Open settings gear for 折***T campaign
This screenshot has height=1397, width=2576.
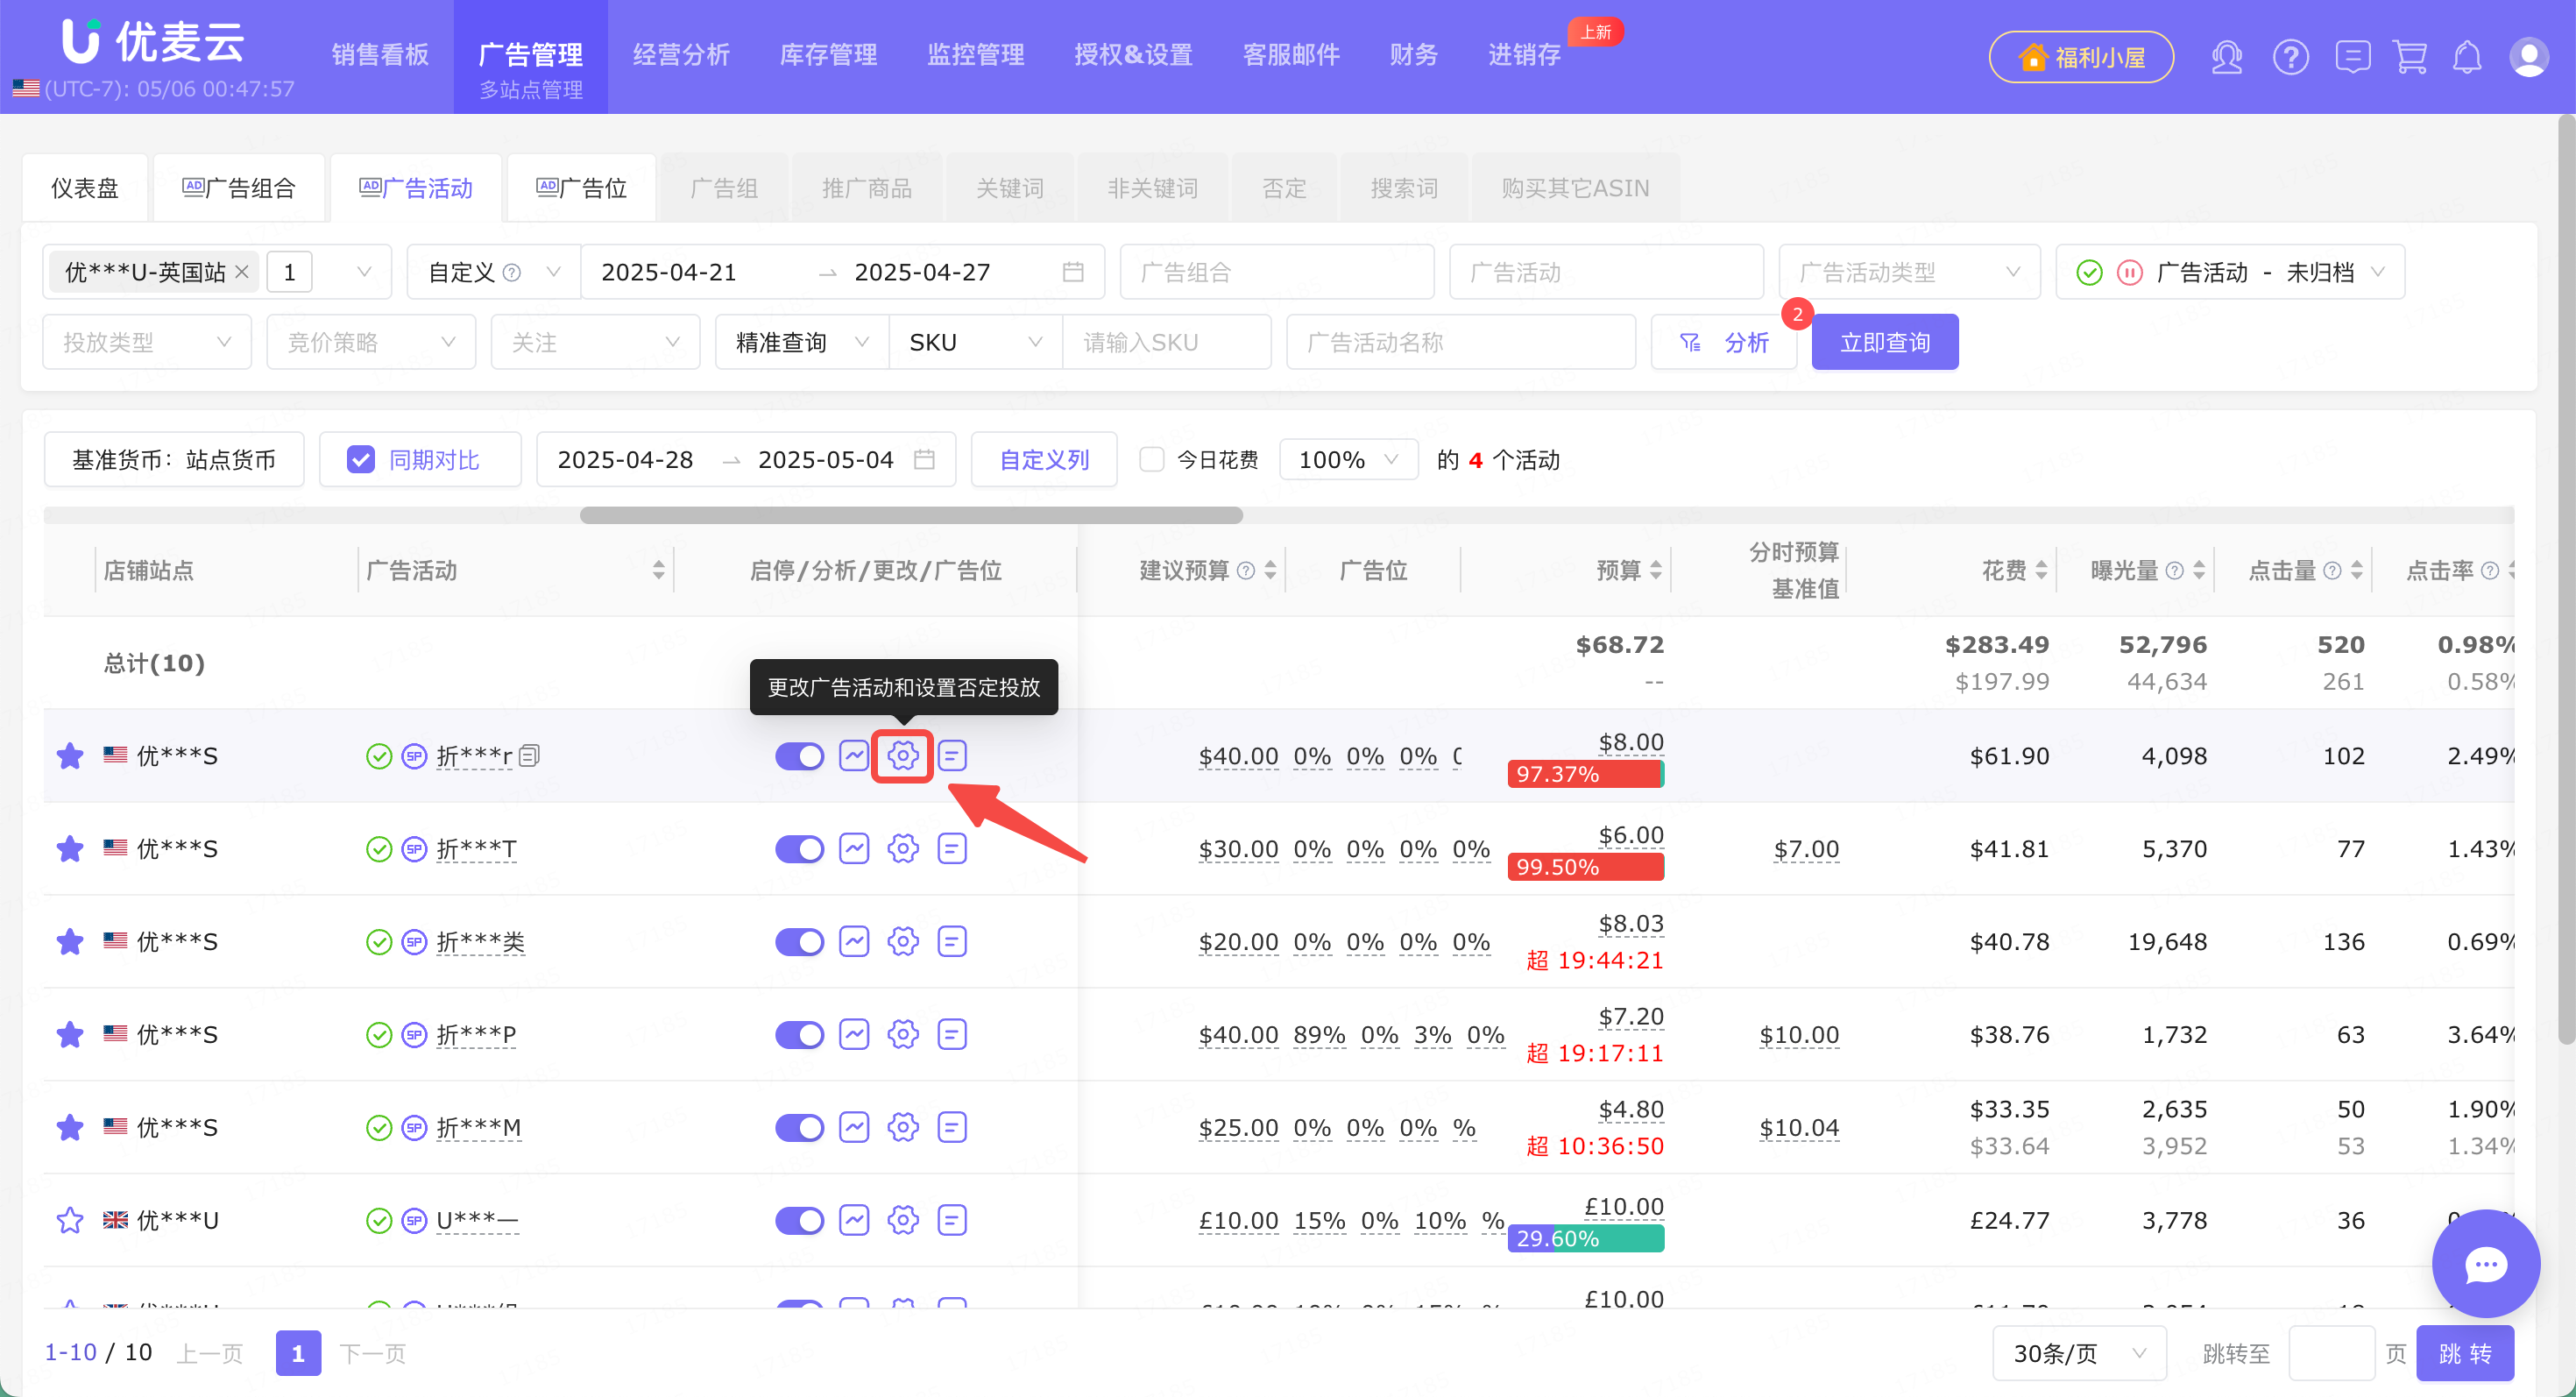pos(902,849)
